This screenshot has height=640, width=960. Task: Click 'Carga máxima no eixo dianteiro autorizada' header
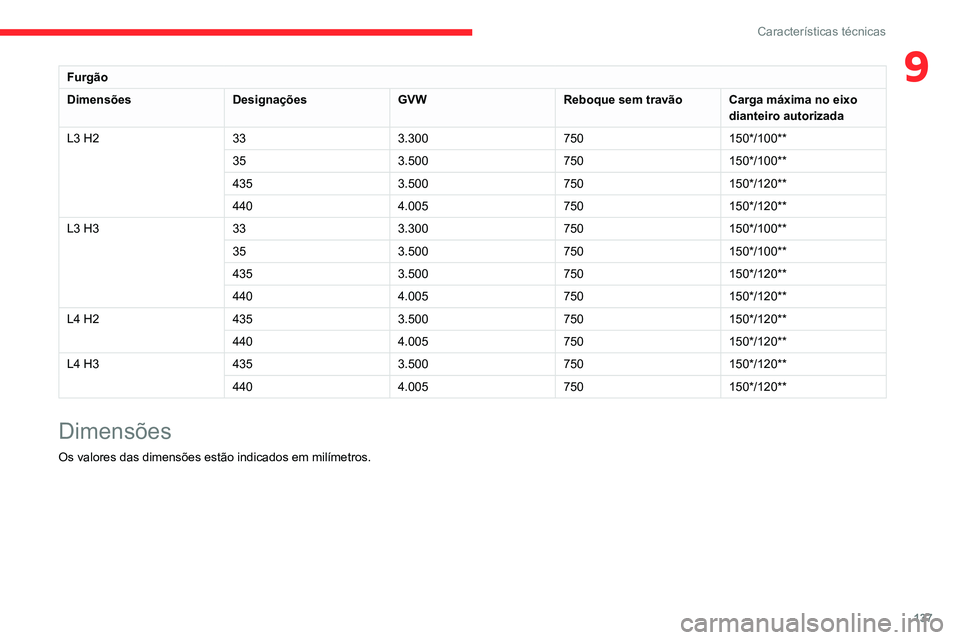[793, 108]
